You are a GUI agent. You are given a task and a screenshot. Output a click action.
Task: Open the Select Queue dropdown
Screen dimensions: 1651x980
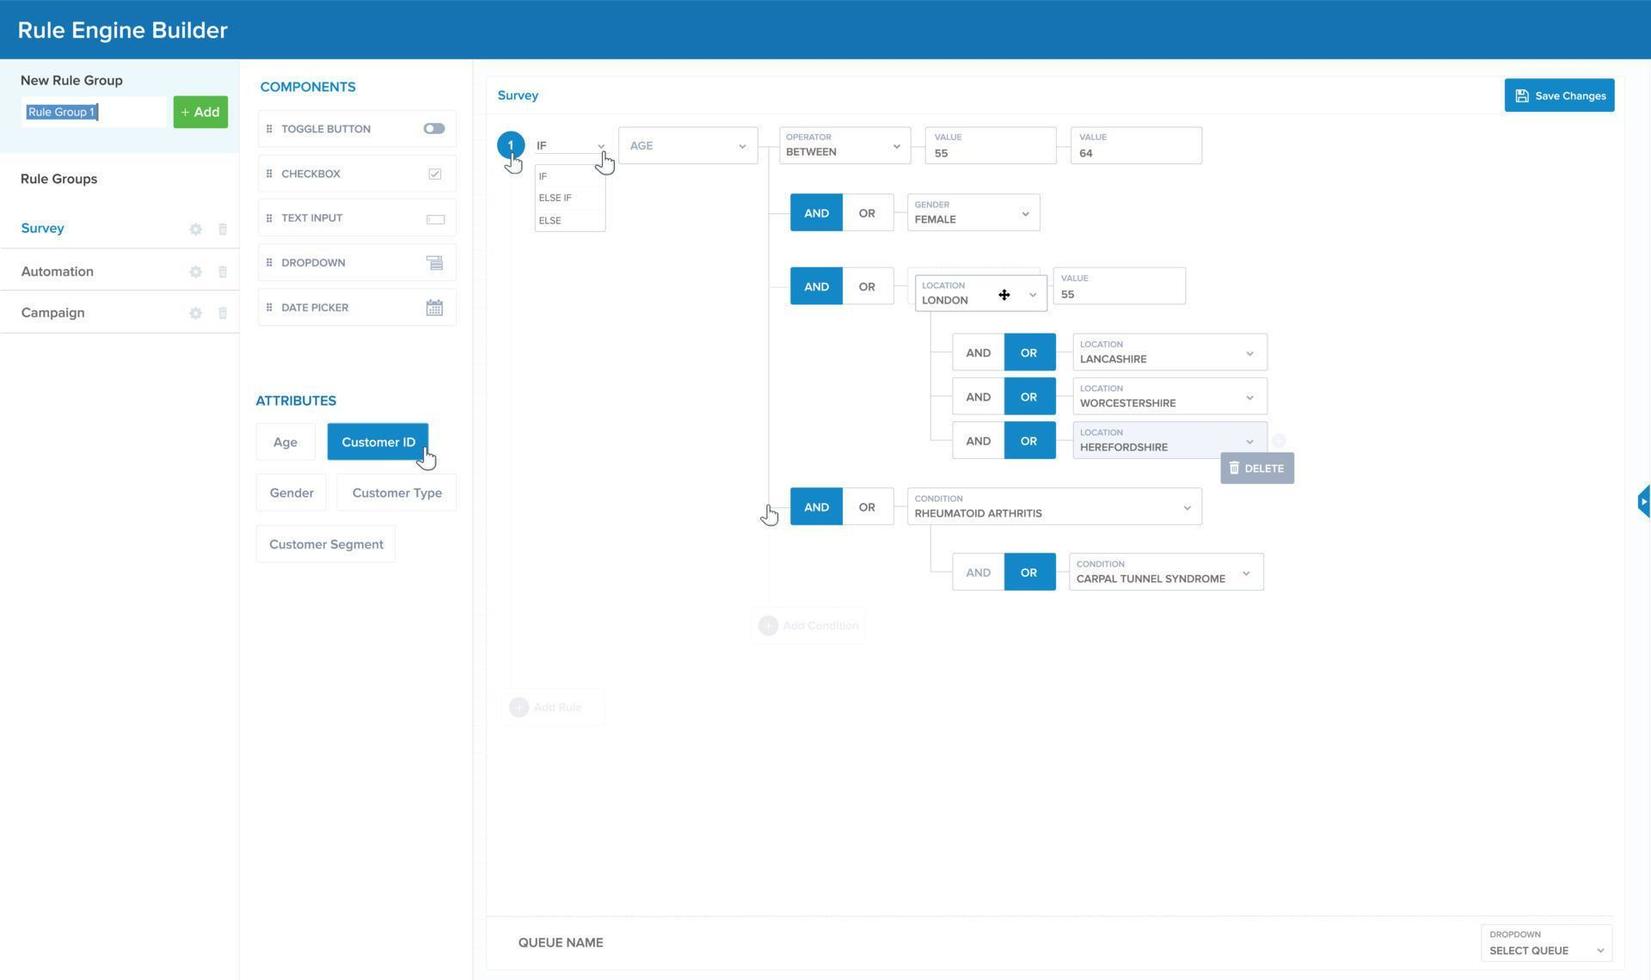pyautogui.click(x=1546, y=950)
